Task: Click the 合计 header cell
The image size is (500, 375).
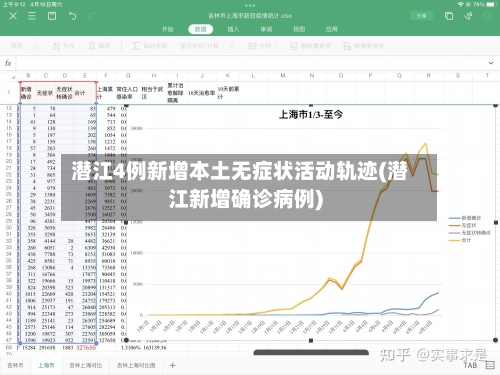Action: click(85, 93)
